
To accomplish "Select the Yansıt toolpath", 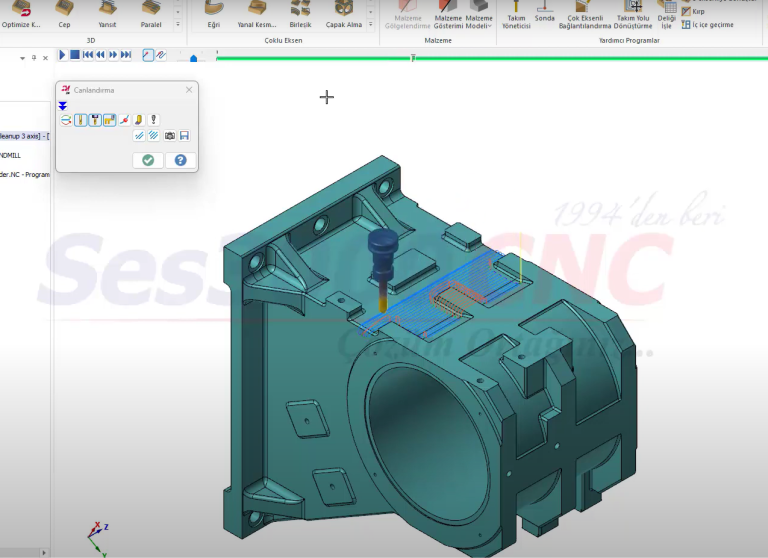I will click(107, 15).
